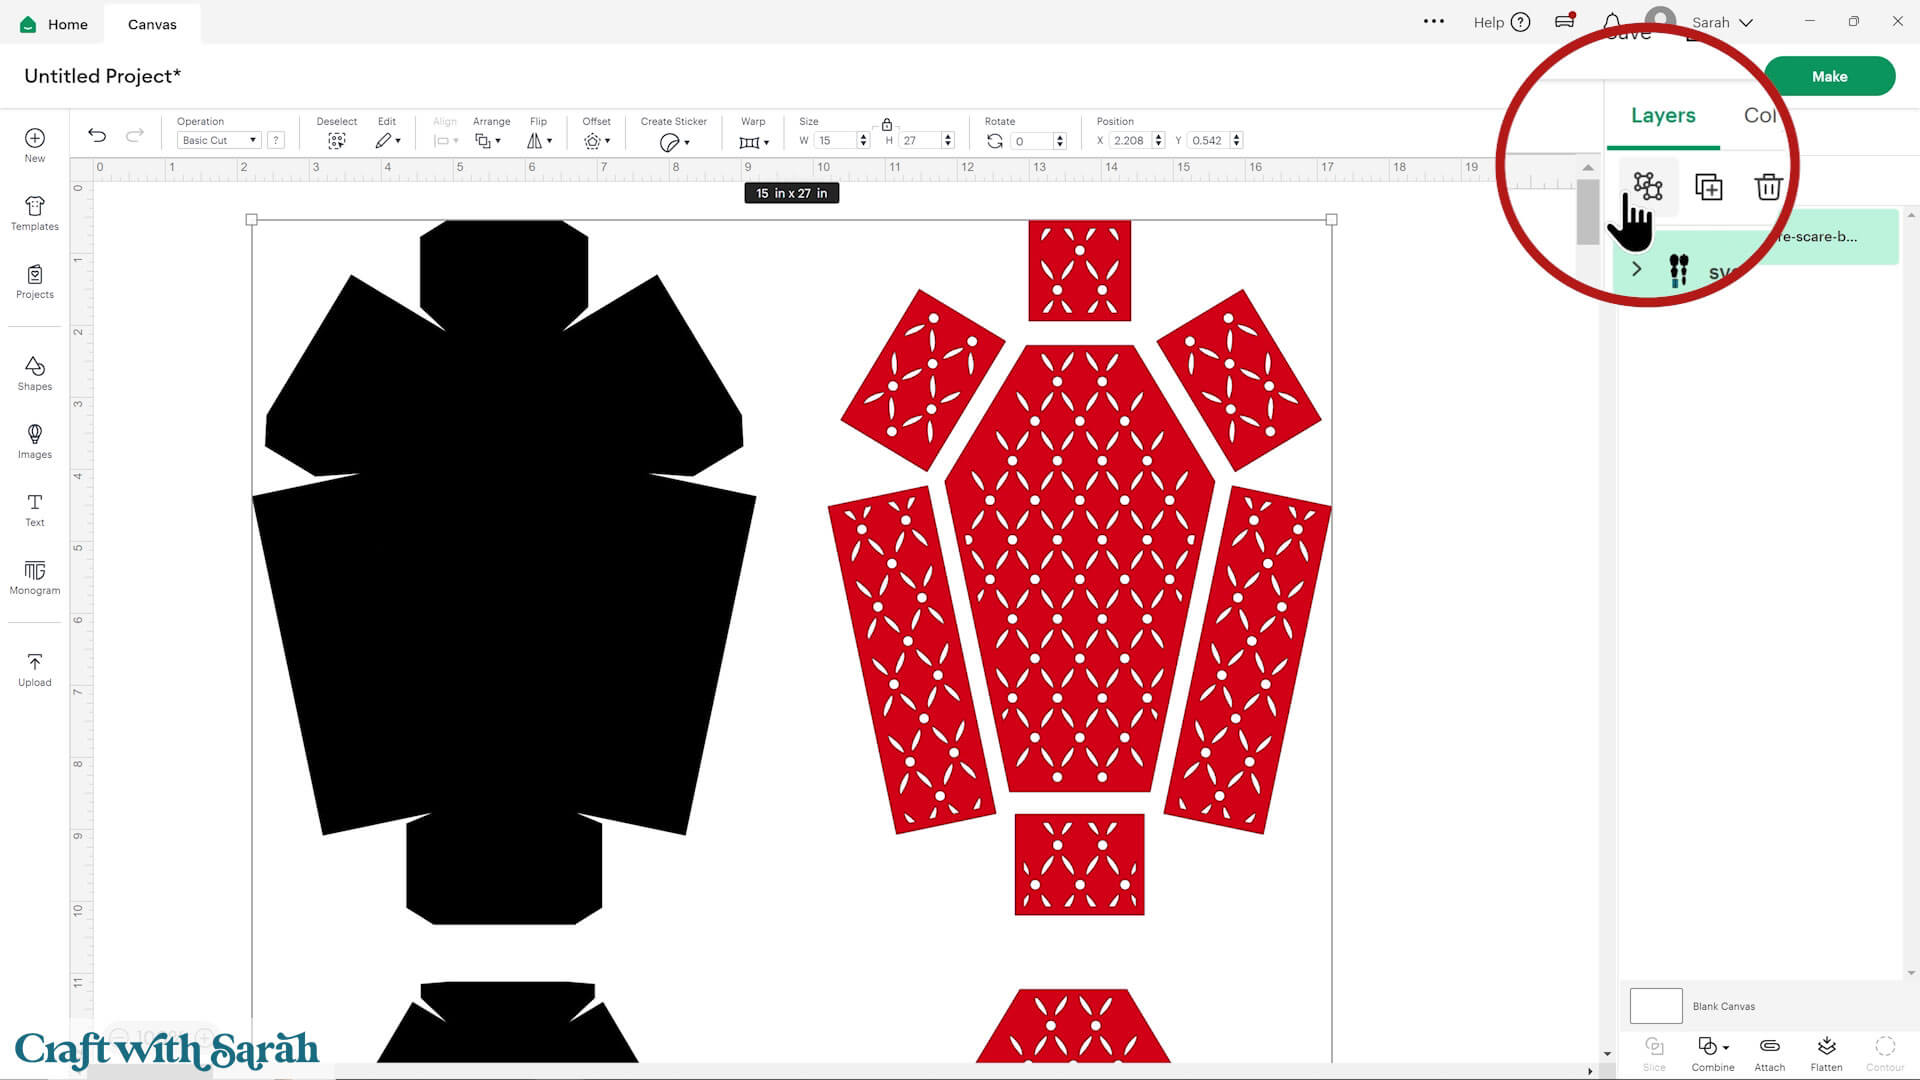This screenshot has height=1080, width=1920.
Task: Expand the svg layer group
Action: [x=1637, y=269]
